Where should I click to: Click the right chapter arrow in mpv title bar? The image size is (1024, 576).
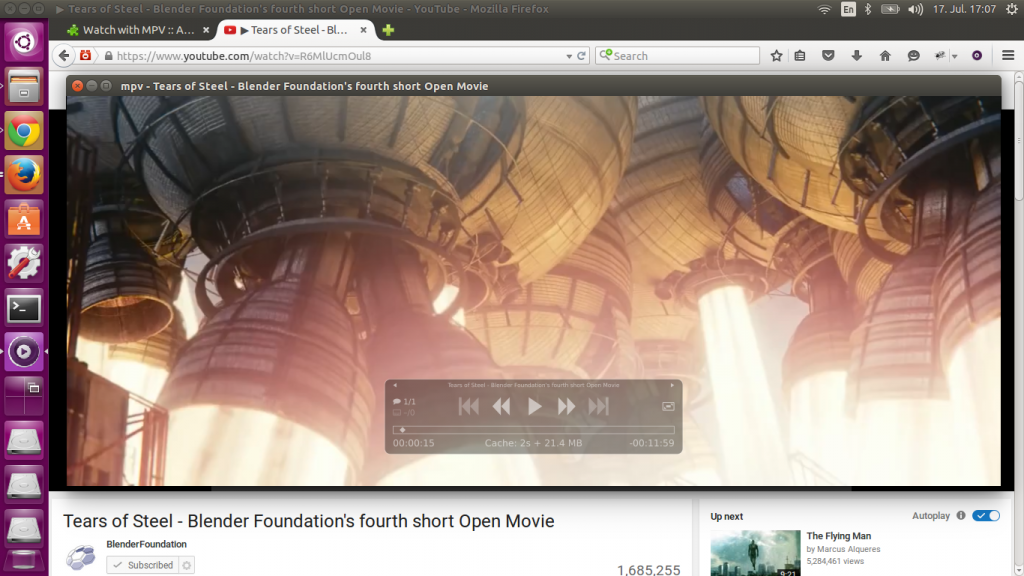click(x=671, y=384)
